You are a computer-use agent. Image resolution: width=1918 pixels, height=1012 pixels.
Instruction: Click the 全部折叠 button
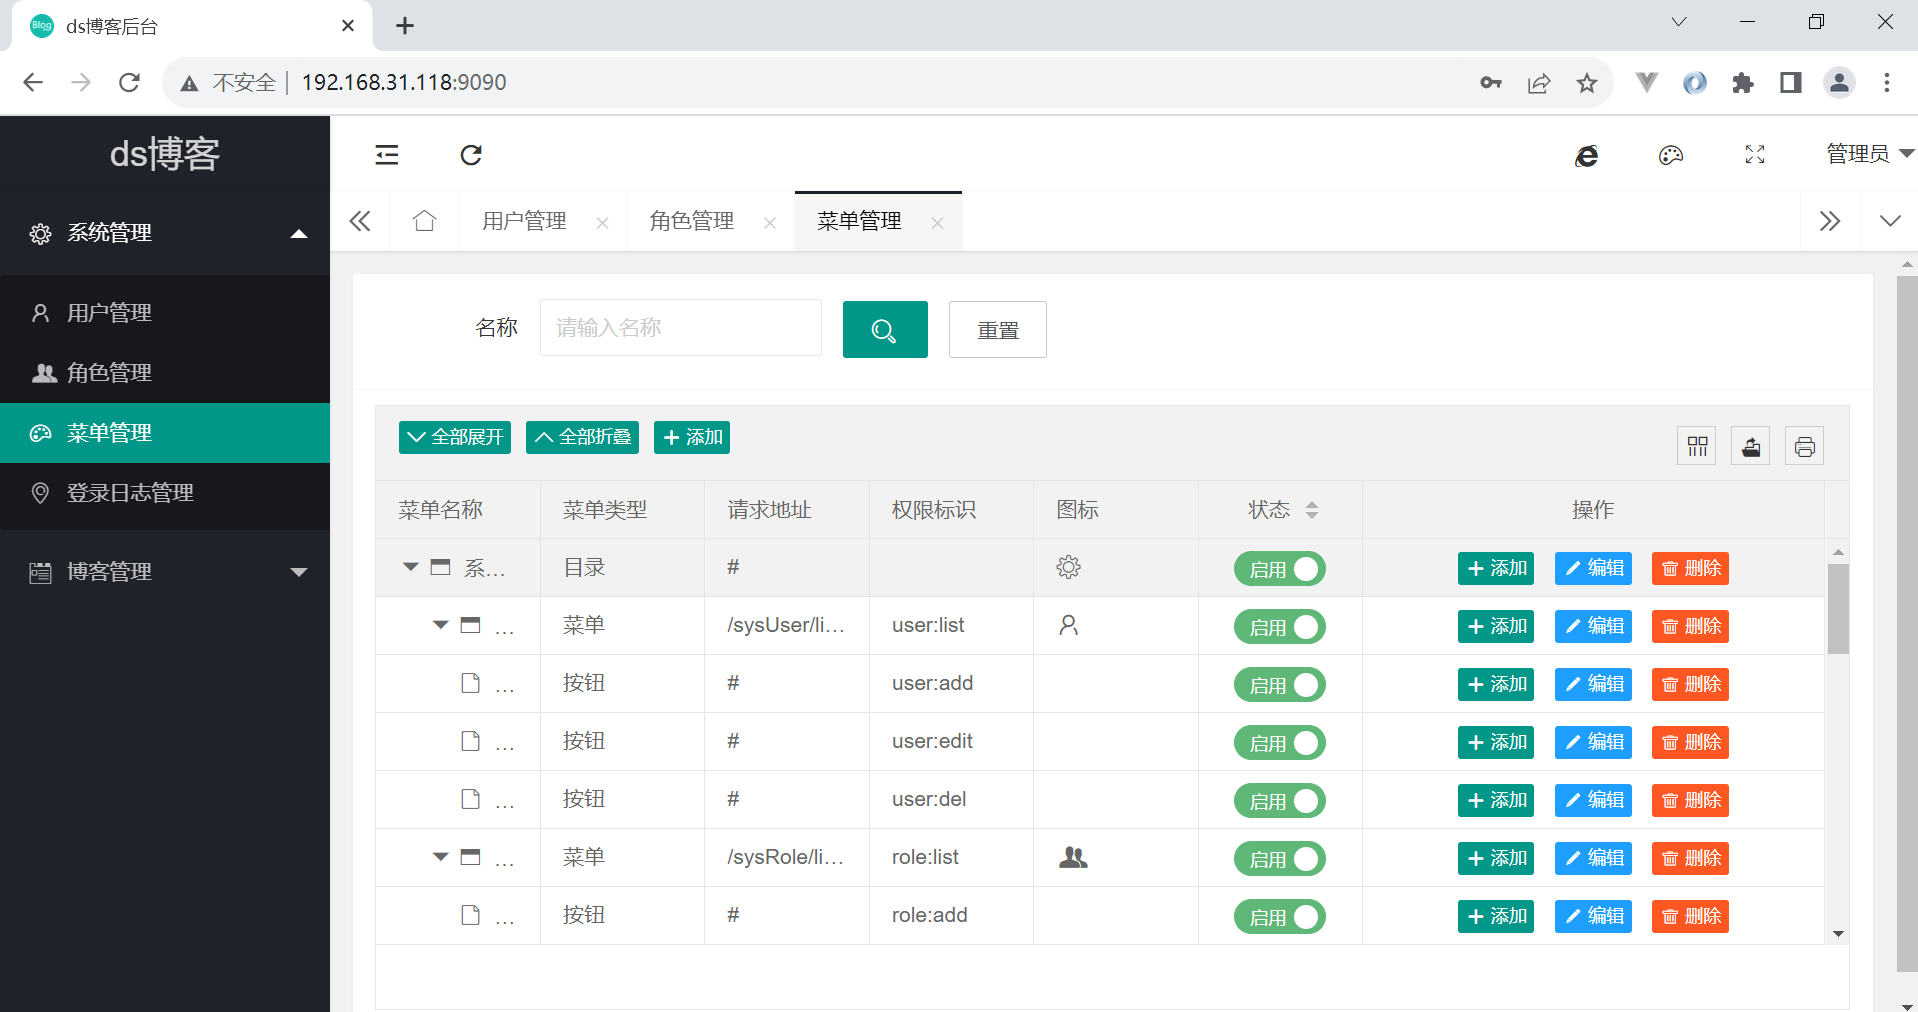coord(582,437)
